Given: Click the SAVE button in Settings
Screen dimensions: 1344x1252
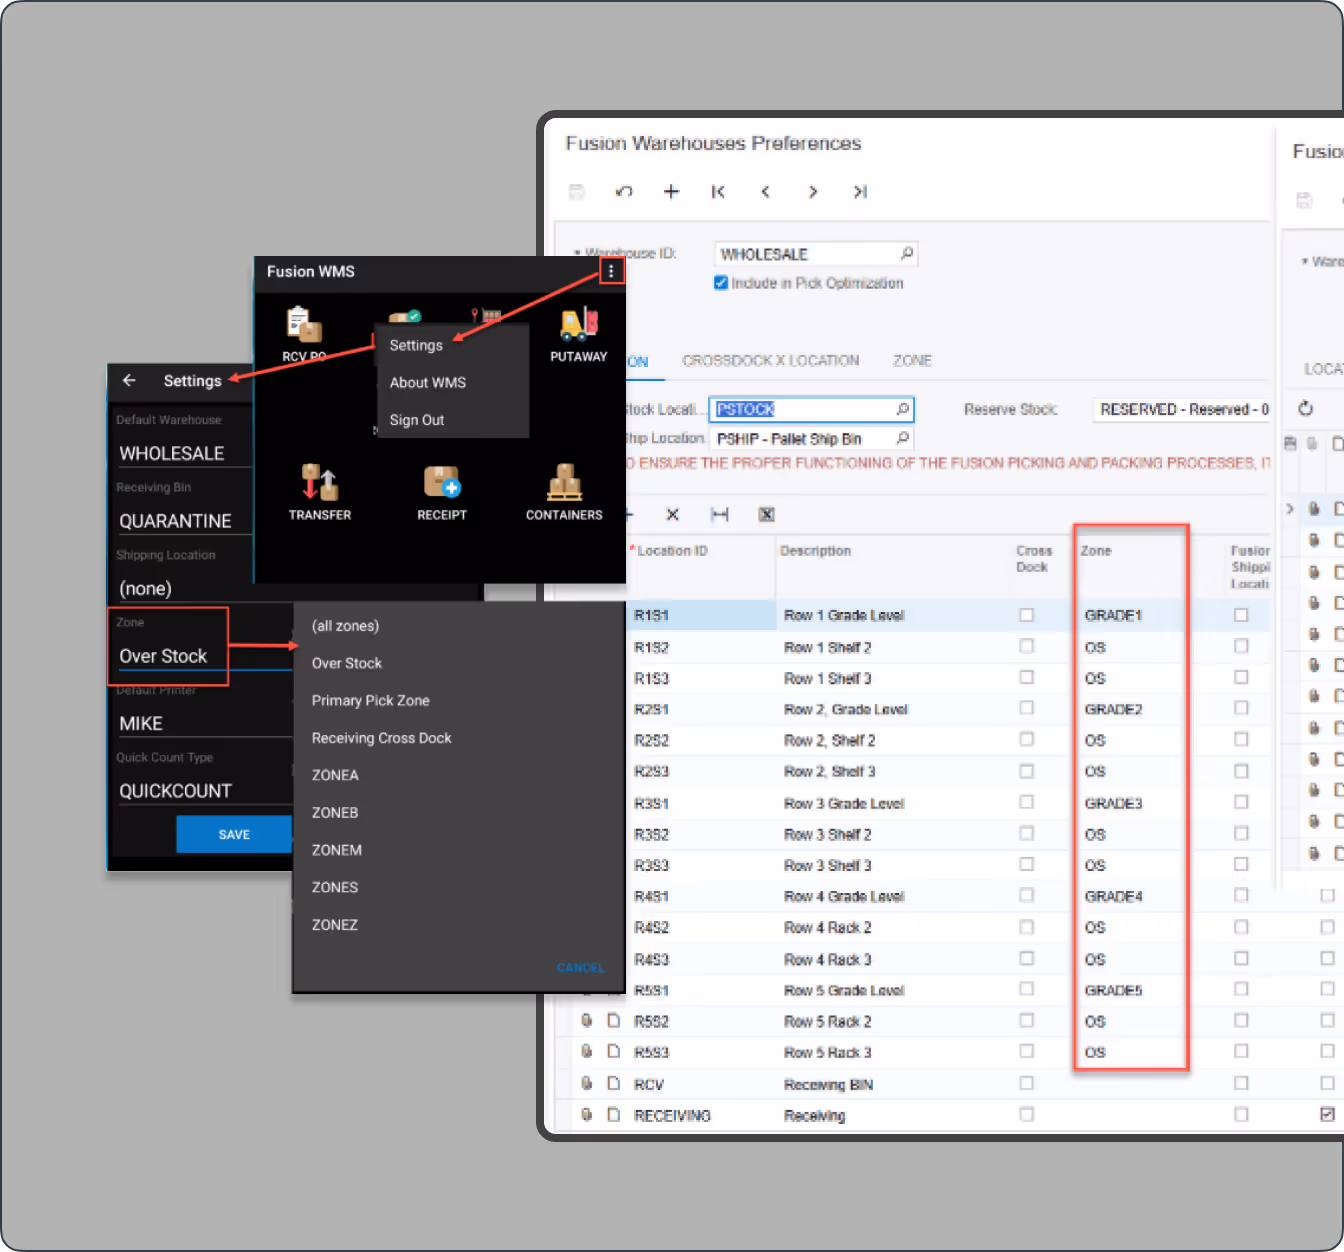Looking at the screenshot, I should point(234,834).
